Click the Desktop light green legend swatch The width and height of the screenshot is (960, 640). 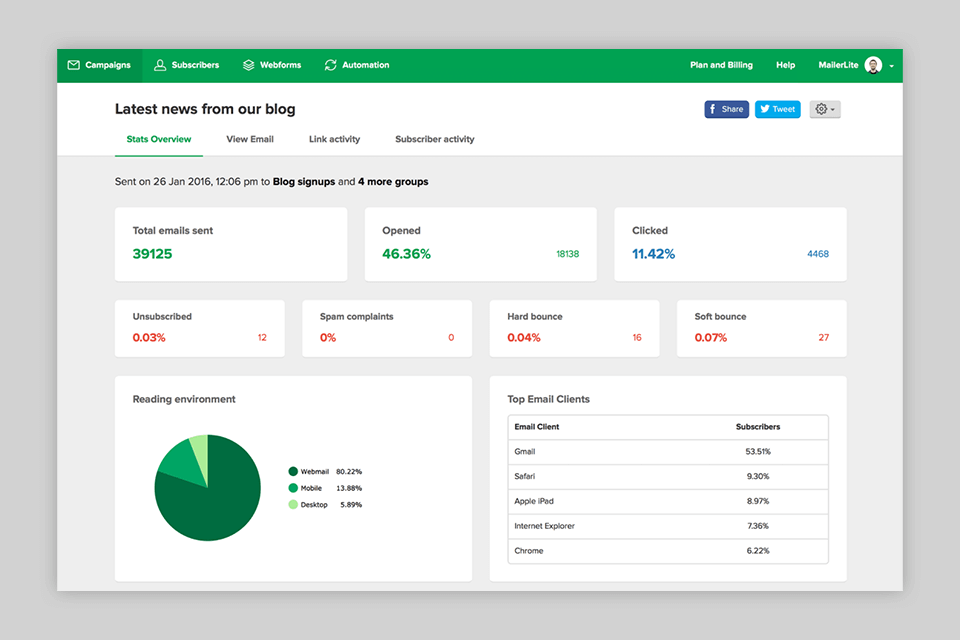click(x=293, y=505)
